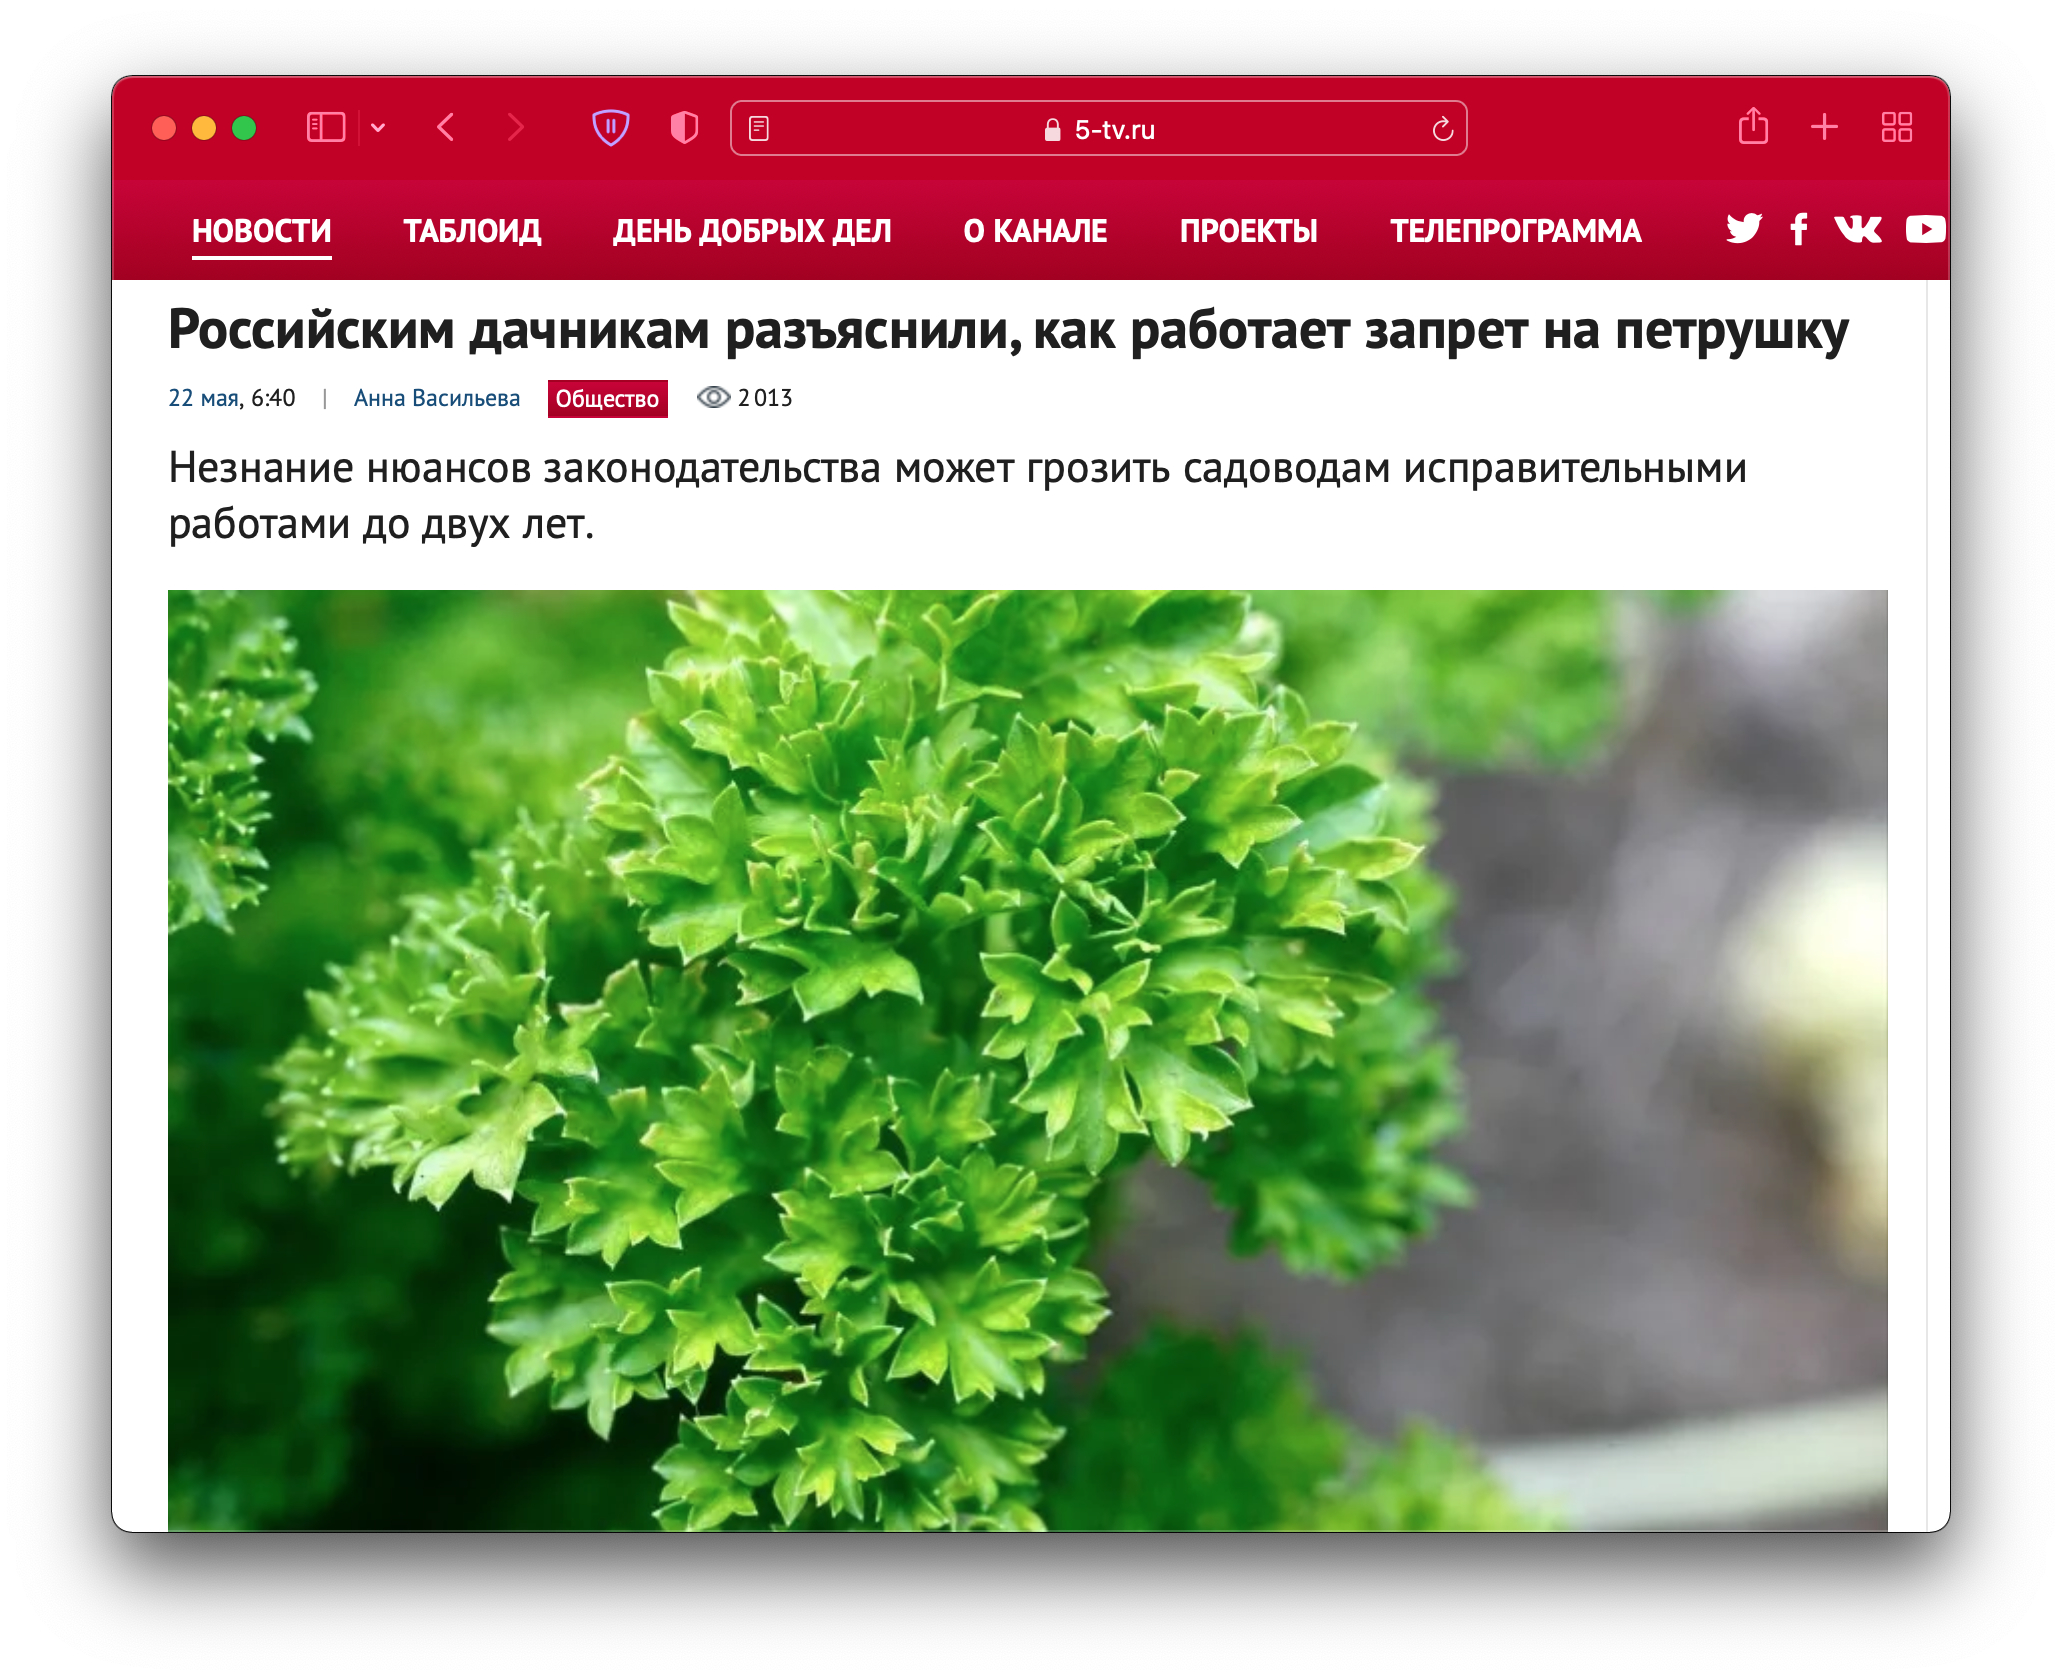Image resolution: width=2062 pixels, height=1680 pixels.
Task: Reload the 5-tv.ru page
Action: [1442, 129]
